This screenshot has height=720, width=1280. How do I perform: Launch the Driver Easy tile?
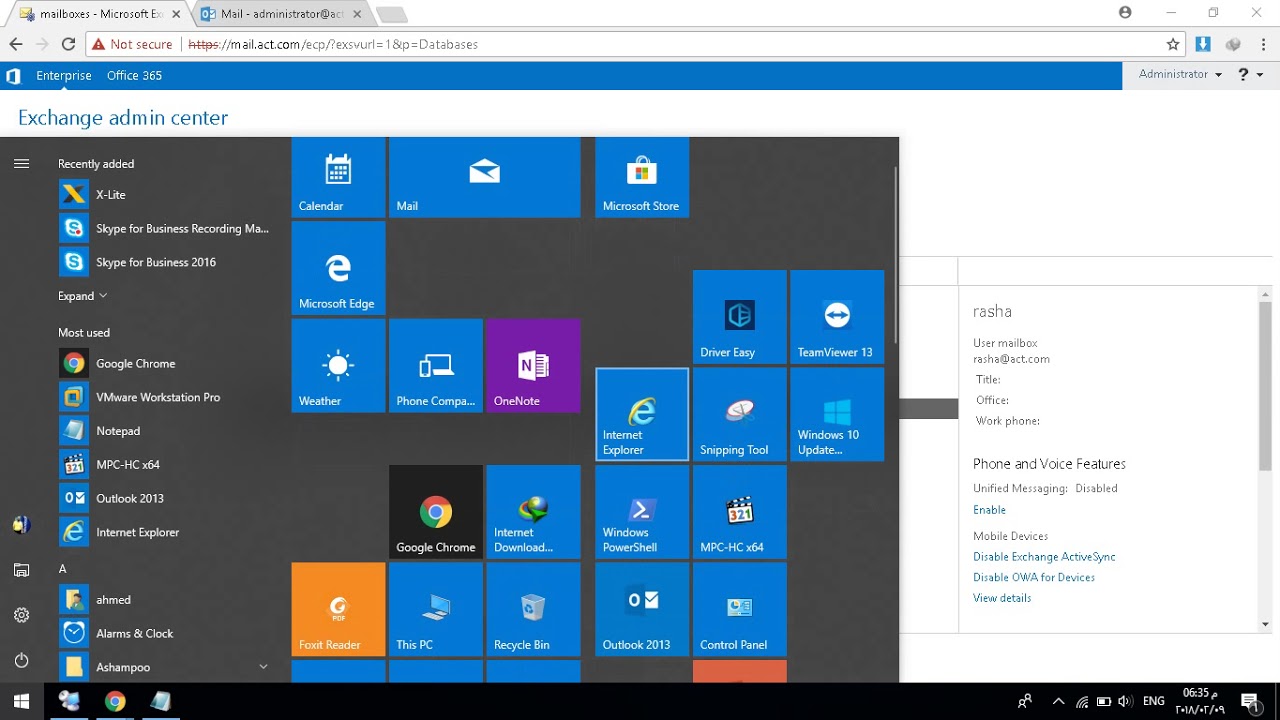(740, 317)
